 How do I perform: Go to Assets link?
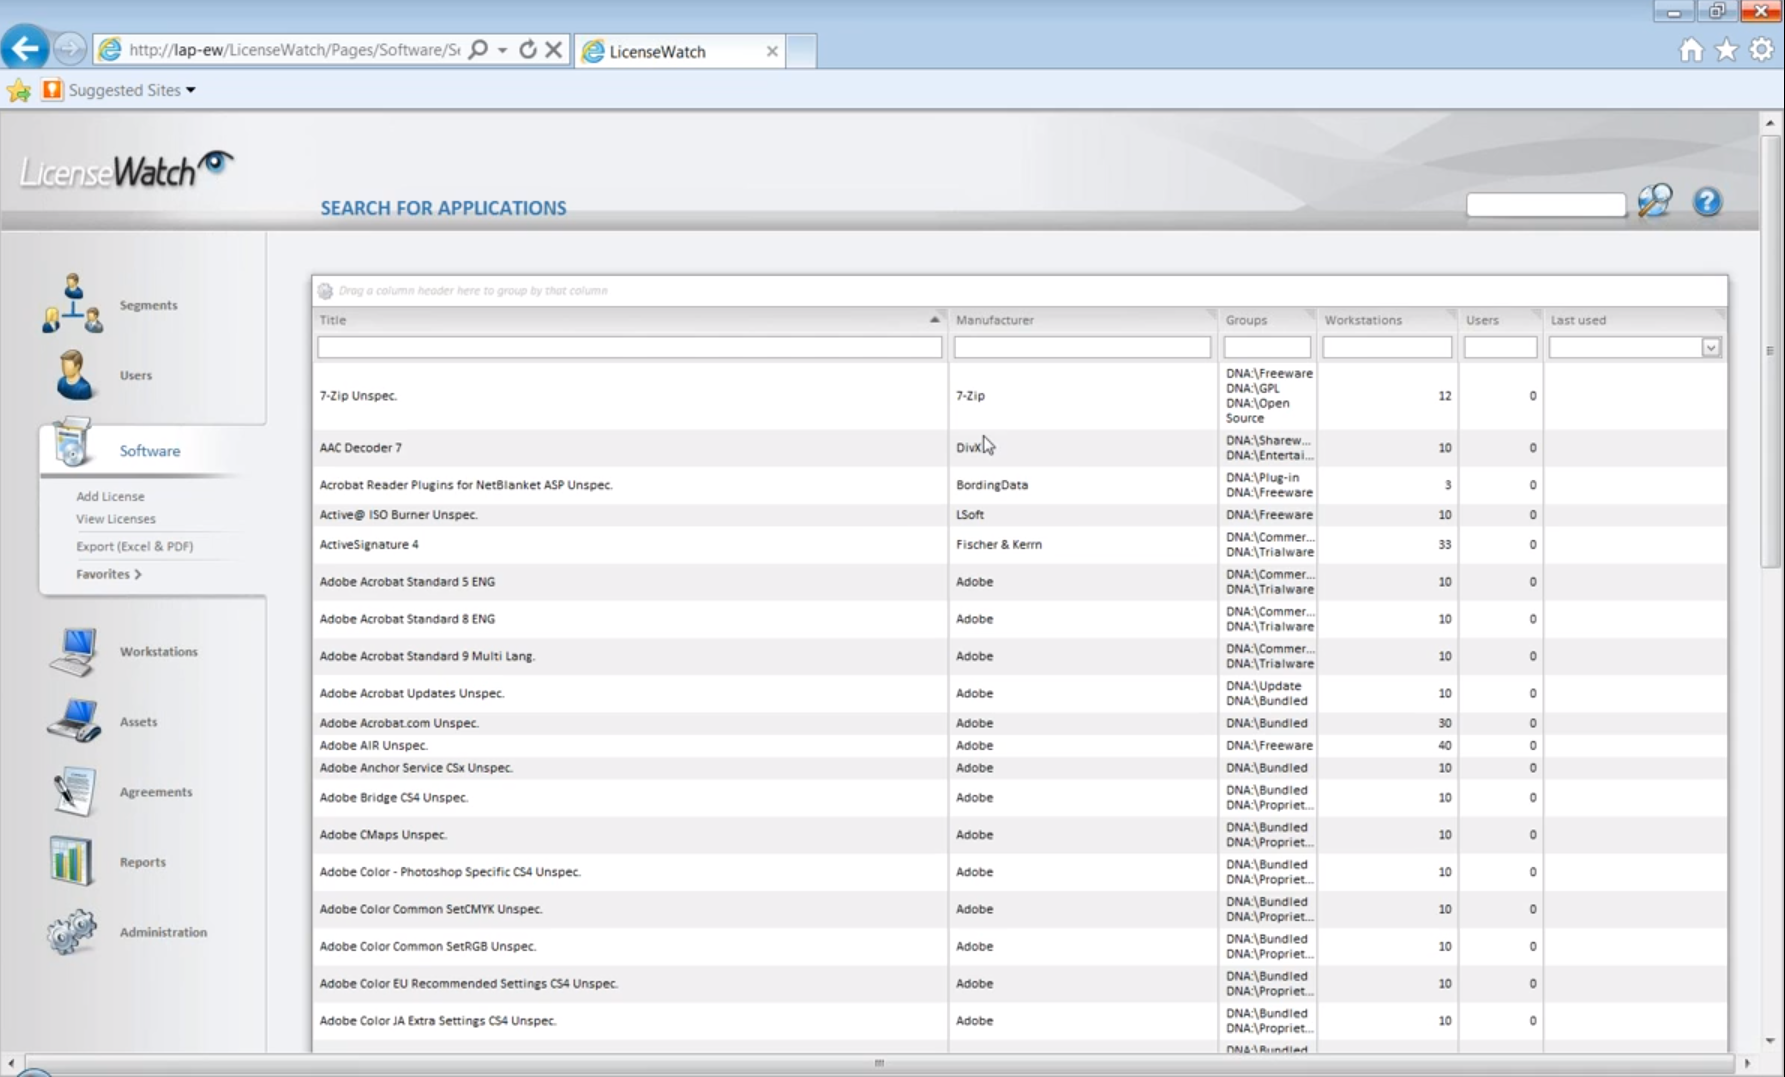(139, 721)
